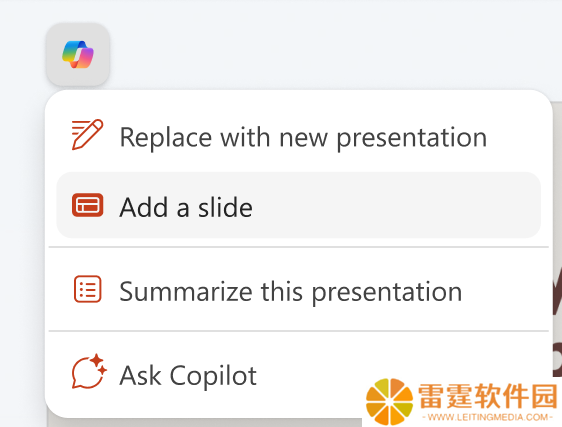Click the word Copilot in the last menu entry
This screenshot has height=427, width=562.
click(213, 376)
